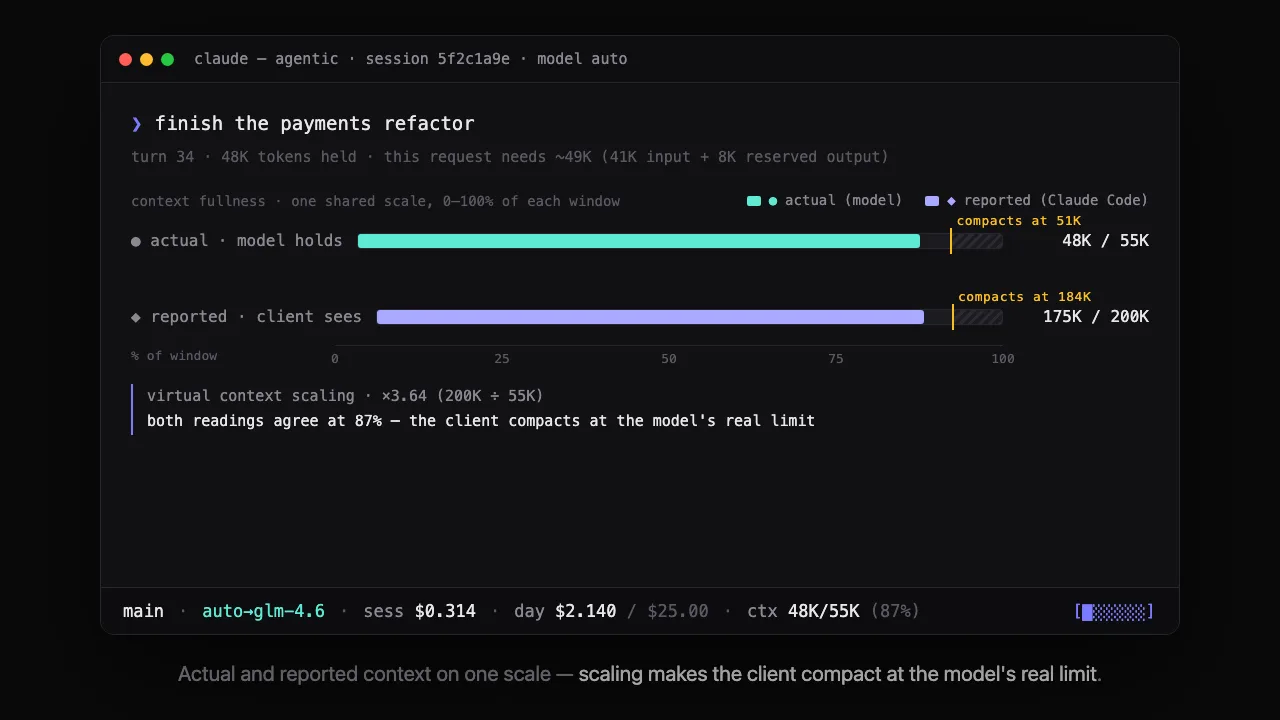Click the caption below the terminal window
1280x720 pixels.
point(640,675)
